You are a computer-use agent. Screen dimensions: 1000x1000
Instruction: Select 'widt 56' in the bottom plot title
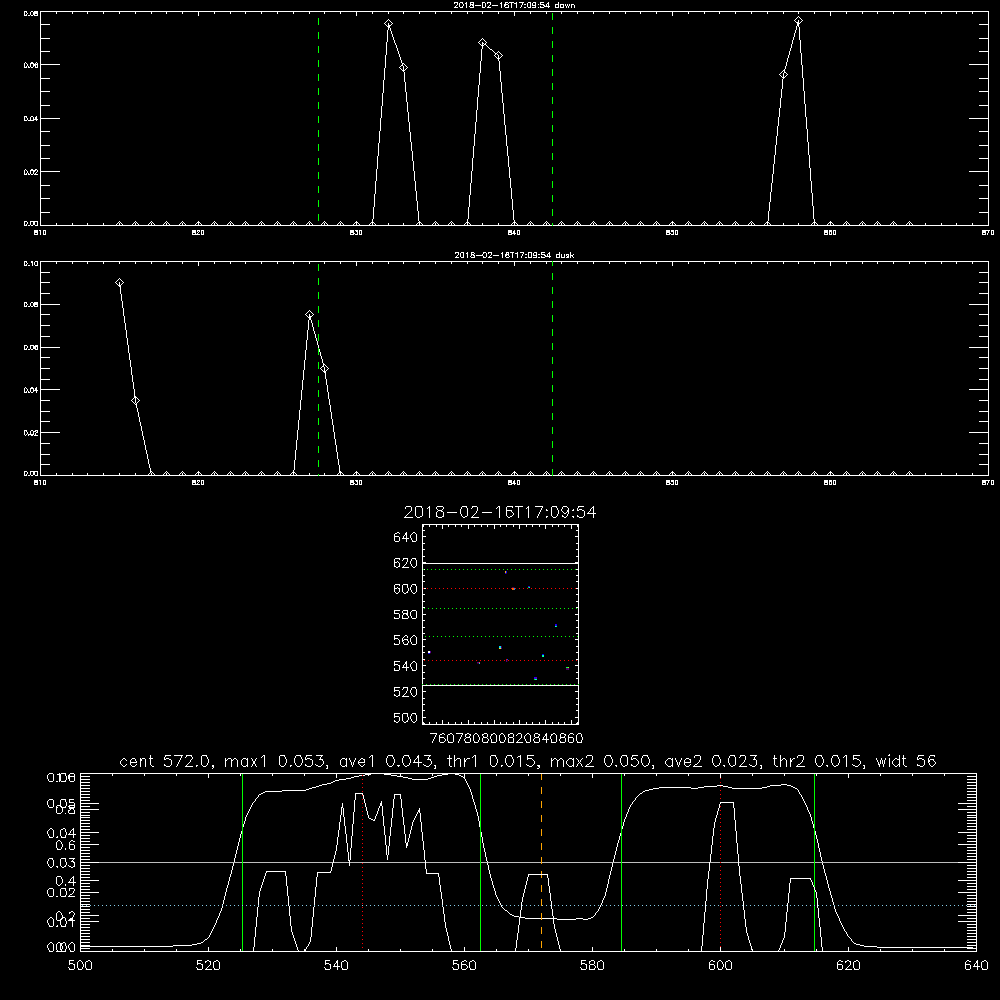coord(906,761)
